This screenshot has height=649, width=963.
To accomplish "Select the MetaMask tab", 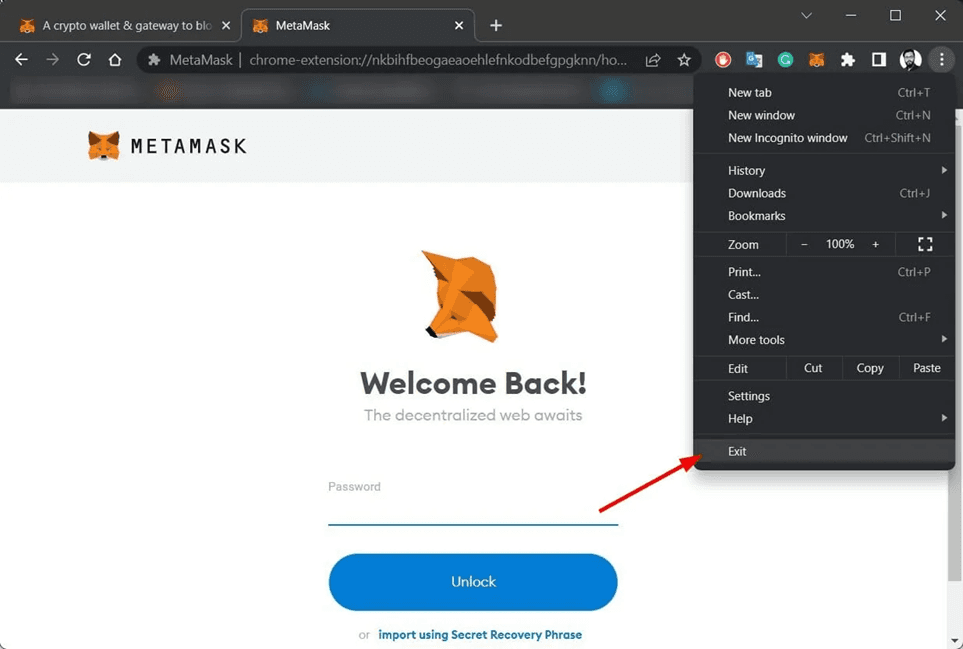I will click(358, 25).
